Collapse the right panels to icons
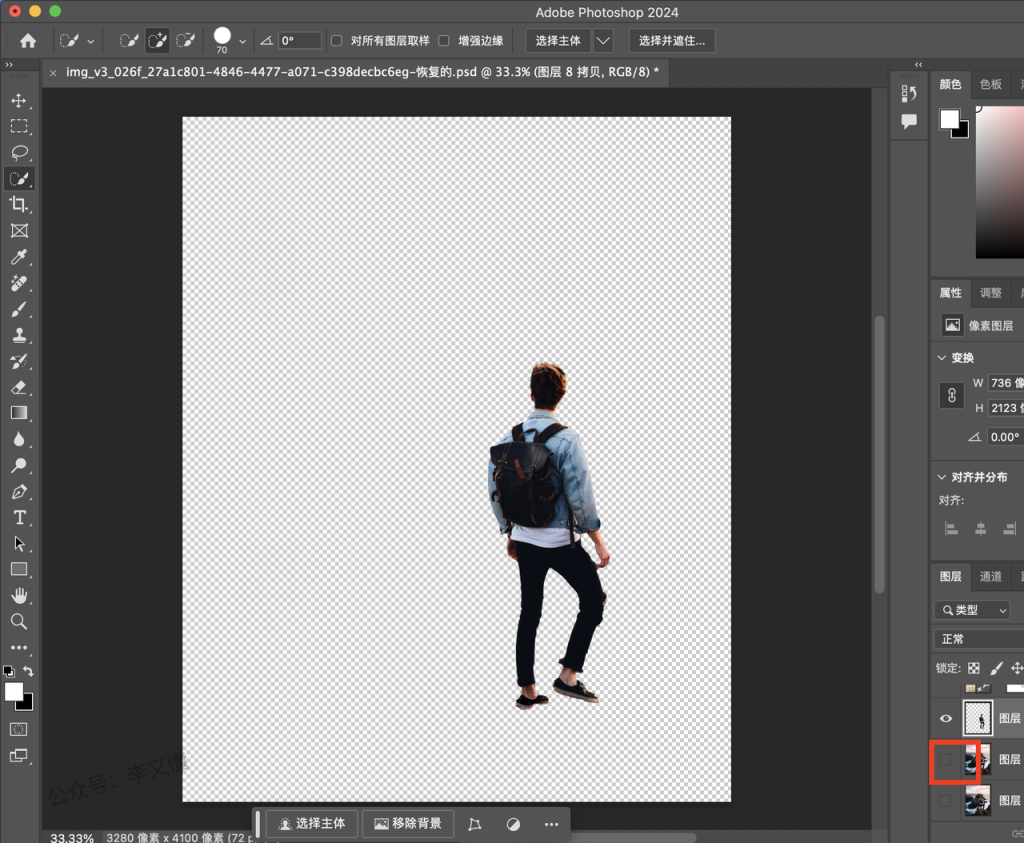 [918, 65]
